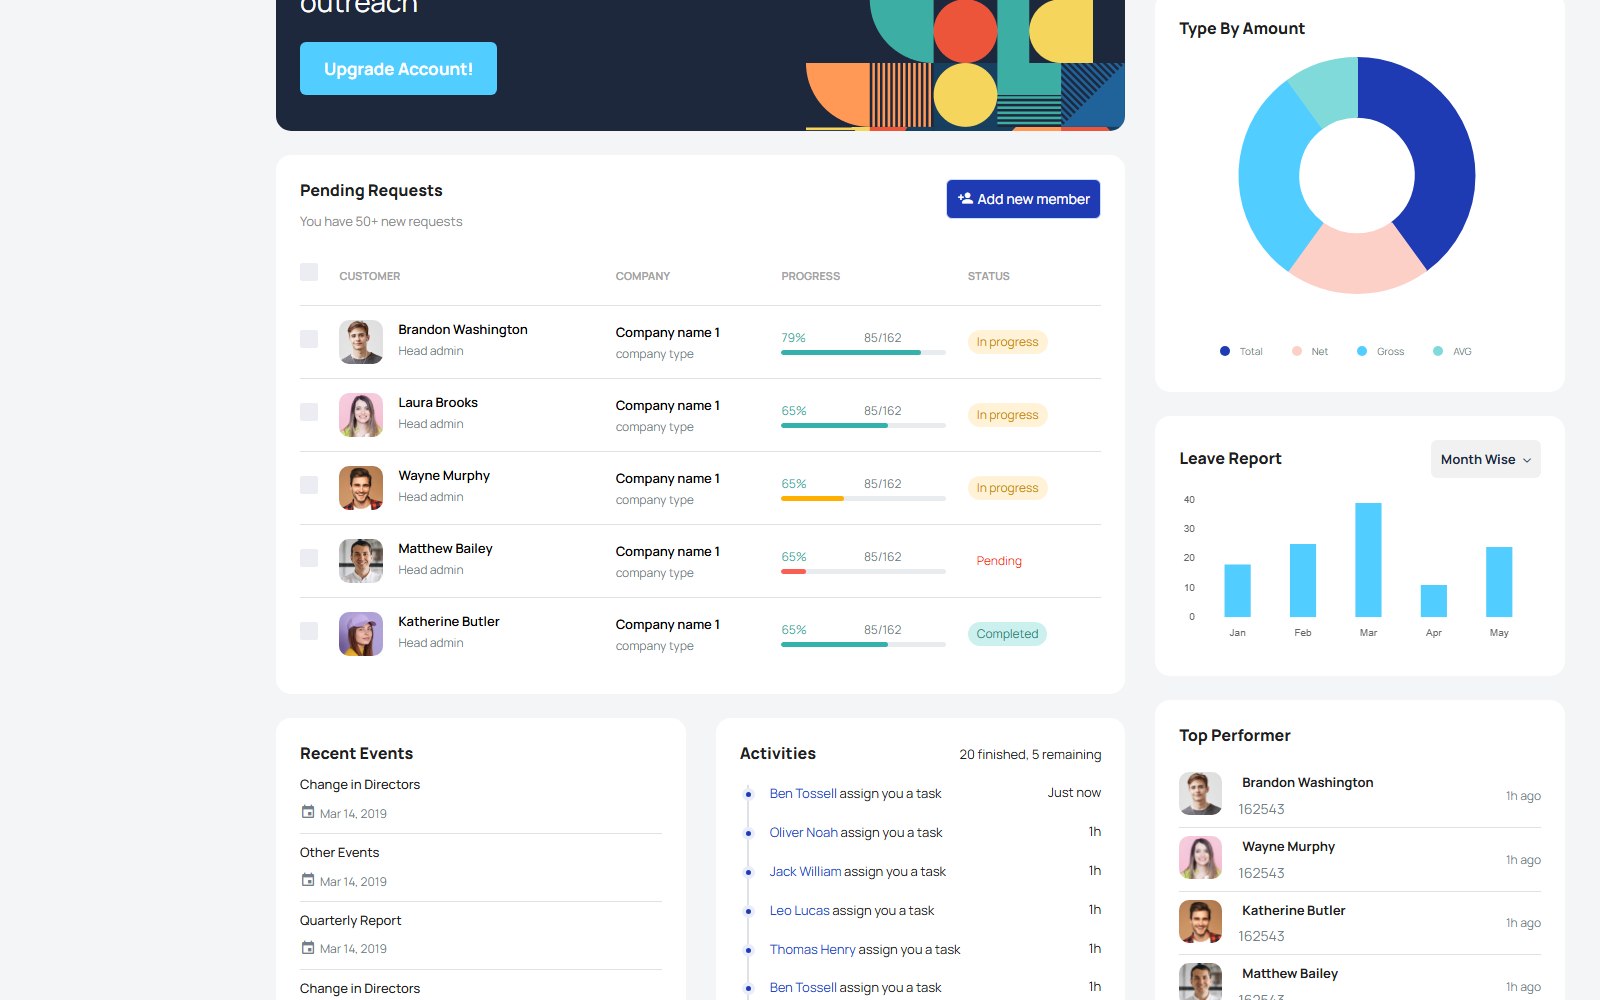Sort by the PROGRESS column header
1600x1000 pixels.
point(810,276)
